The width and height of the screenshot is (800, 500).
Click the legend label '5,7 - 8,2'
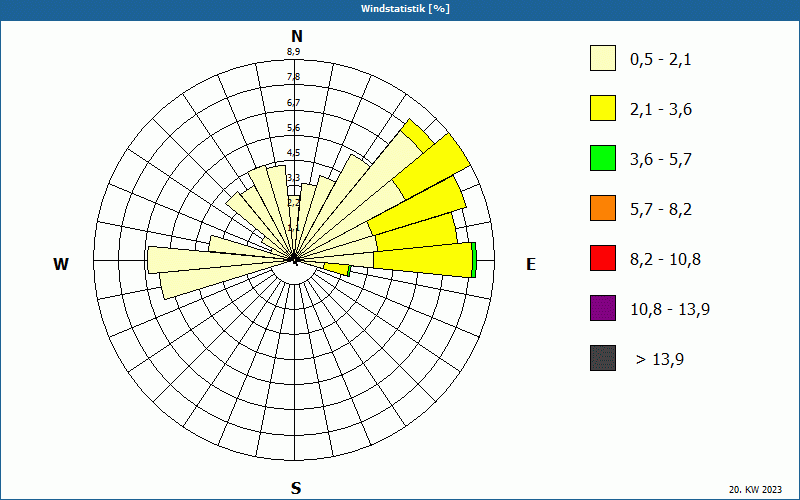coord(661,210)
